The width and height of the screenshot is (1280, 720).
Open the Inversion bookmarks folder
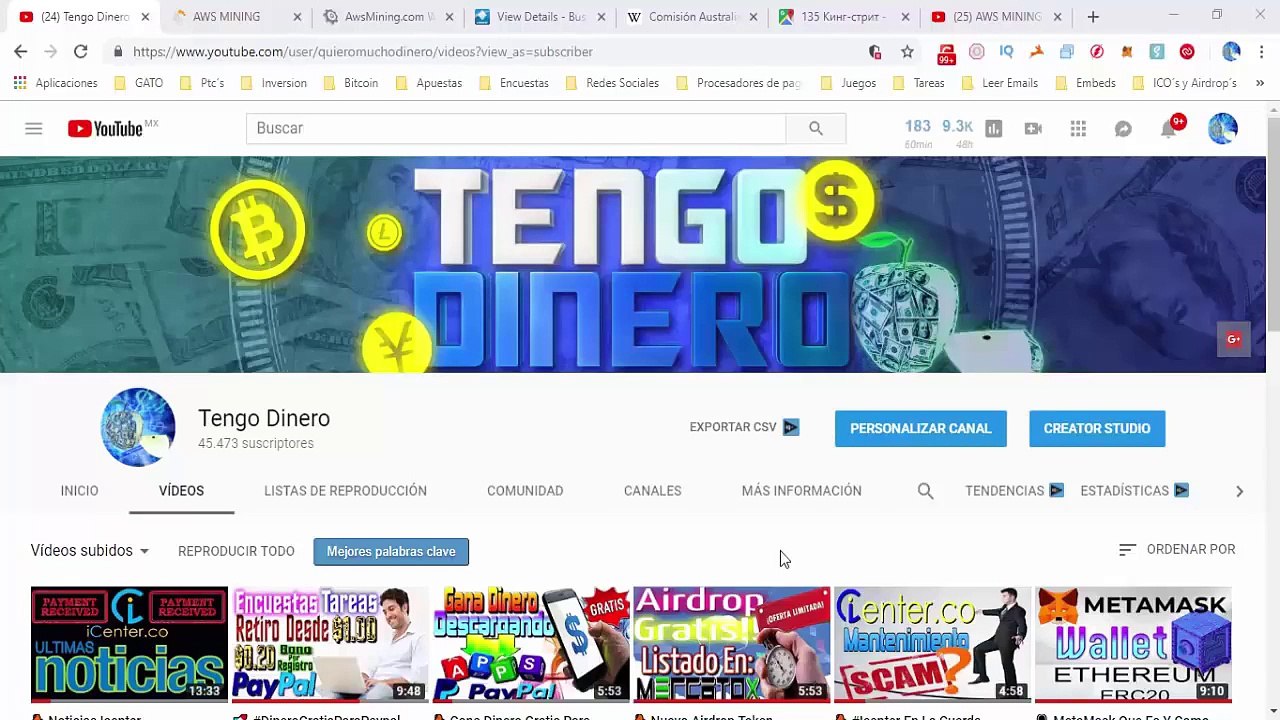(274, 83)
